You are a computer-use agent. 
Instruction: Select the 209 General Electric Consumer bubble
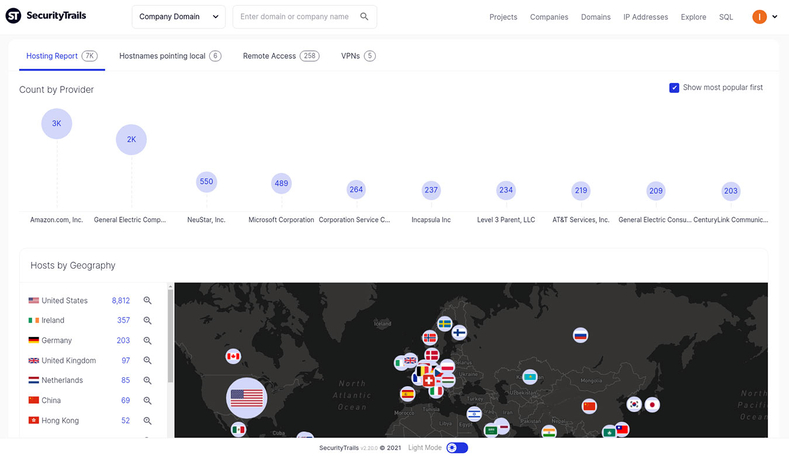656,191
